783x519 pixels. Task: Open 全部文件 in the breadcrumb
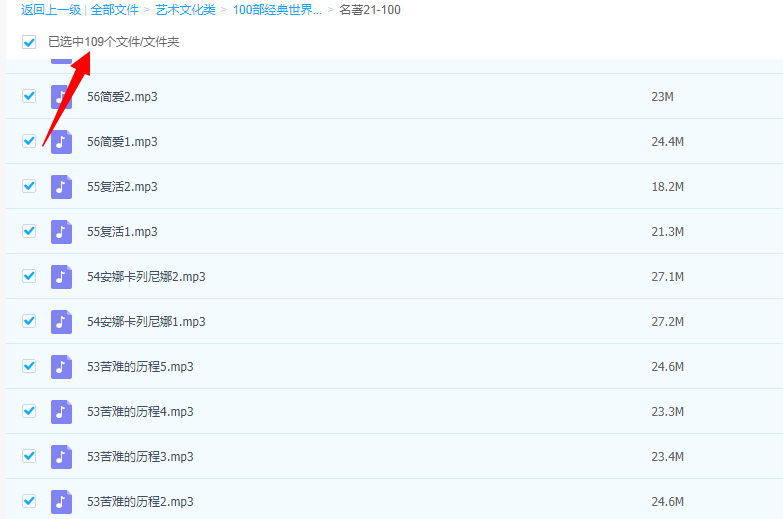[x=114, y=10]
